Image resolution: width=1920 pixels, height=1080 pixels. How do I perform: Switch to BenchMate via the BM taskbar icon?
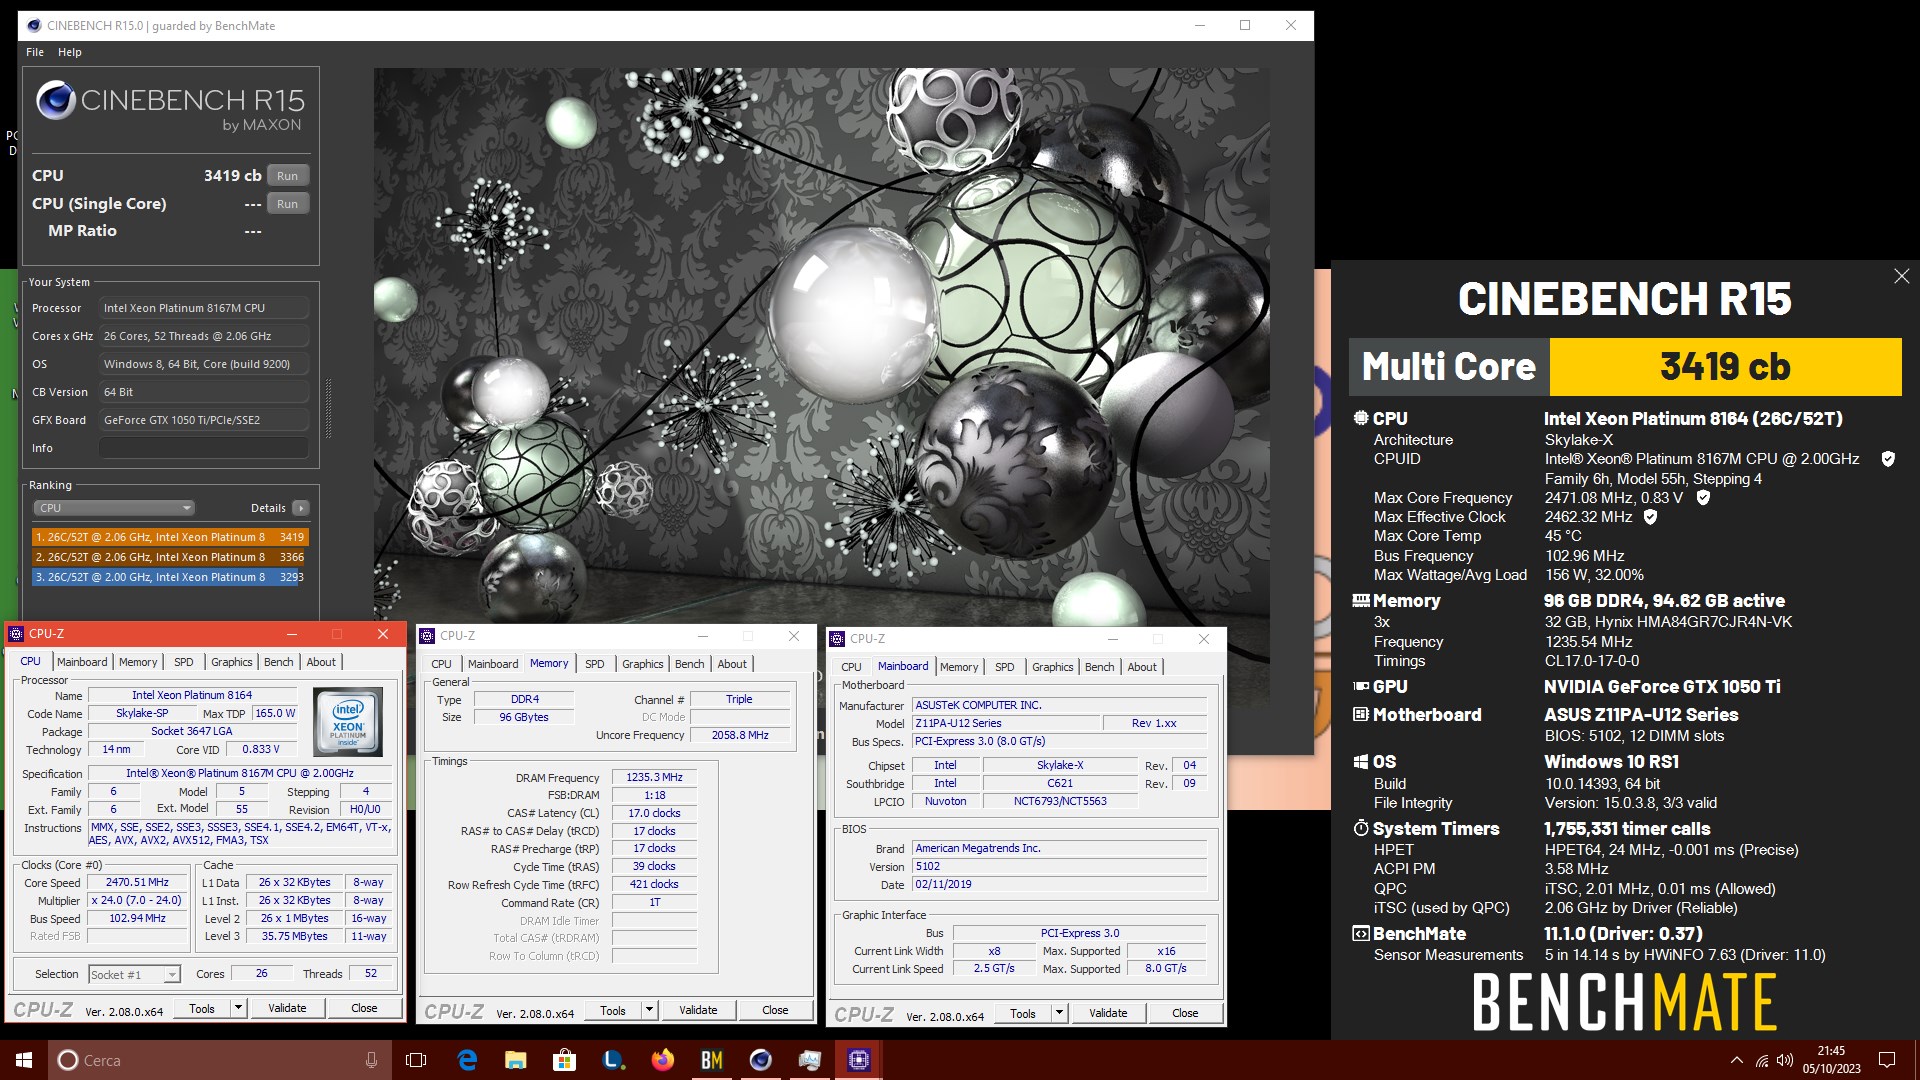point(711,1060)
